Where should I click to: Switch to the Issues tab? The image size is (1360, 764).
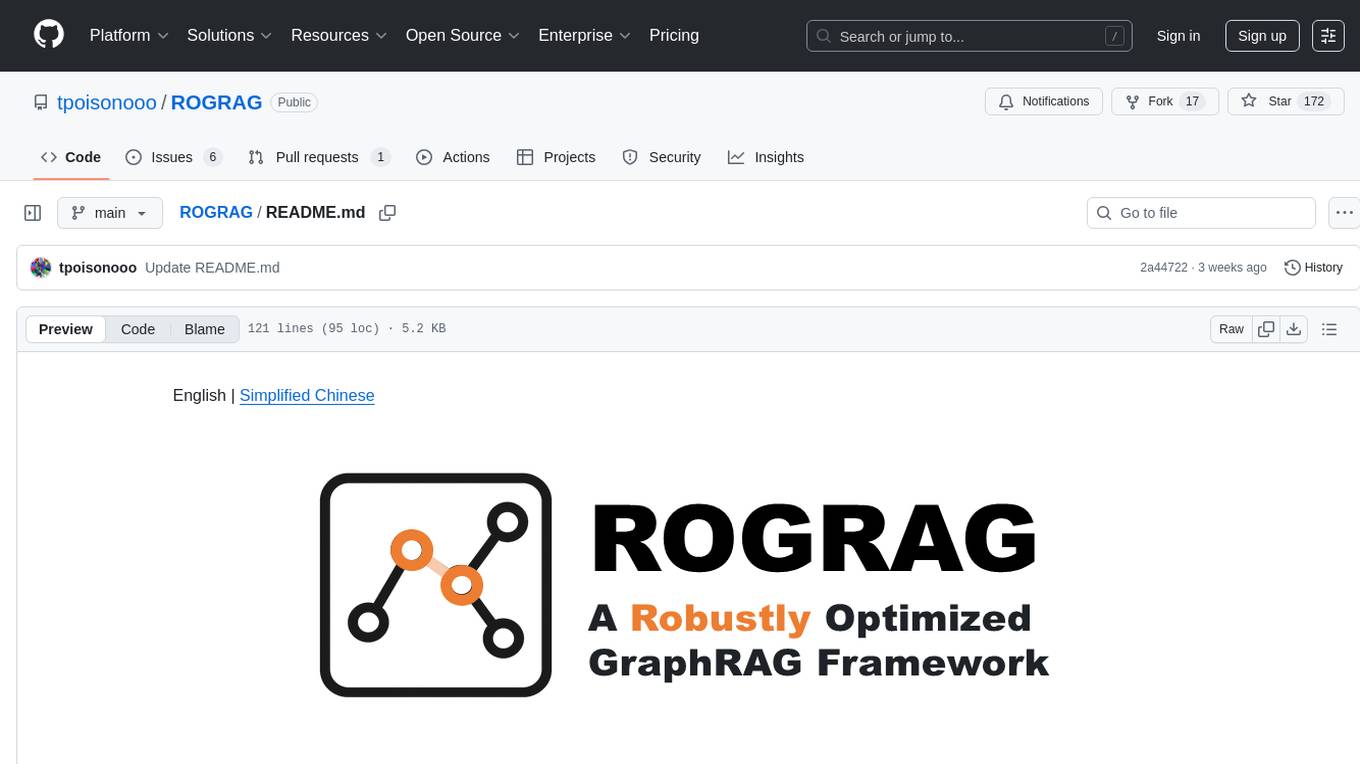click(x=173, y=157)
